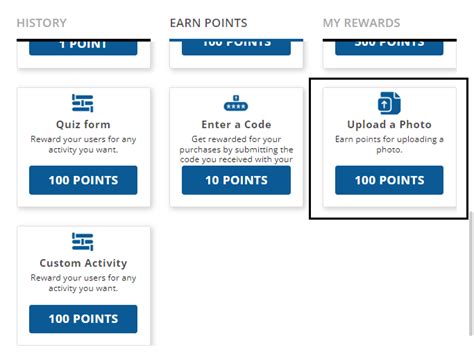Image resolution: width=474 pixels, height=361 pixels.
Task: Click the Custom Activity heading
Action: 83,263
